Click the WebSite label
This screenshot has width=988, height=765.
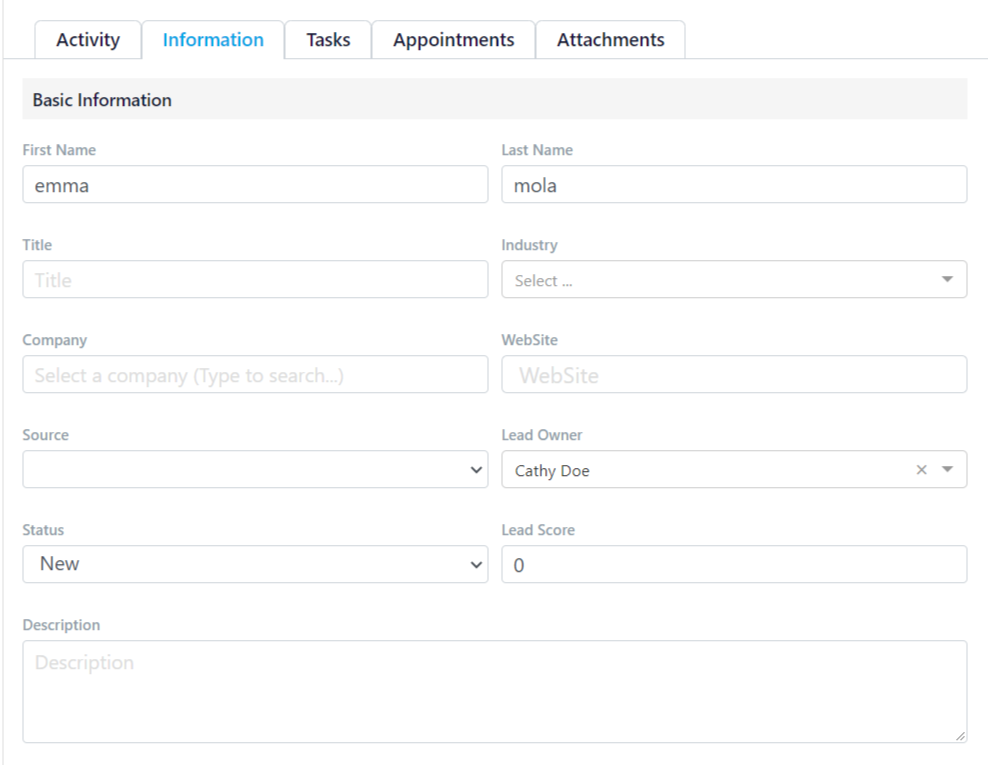[x=529, y=340]
